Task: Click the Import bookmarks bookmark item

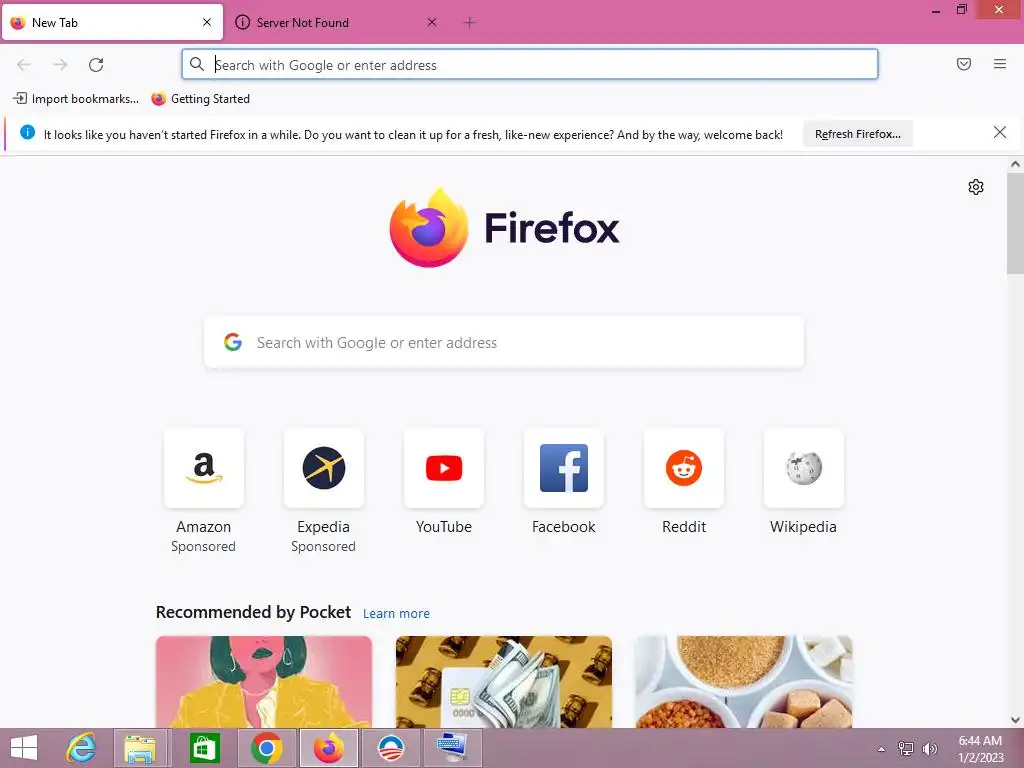Action: (x=76, y=99)
